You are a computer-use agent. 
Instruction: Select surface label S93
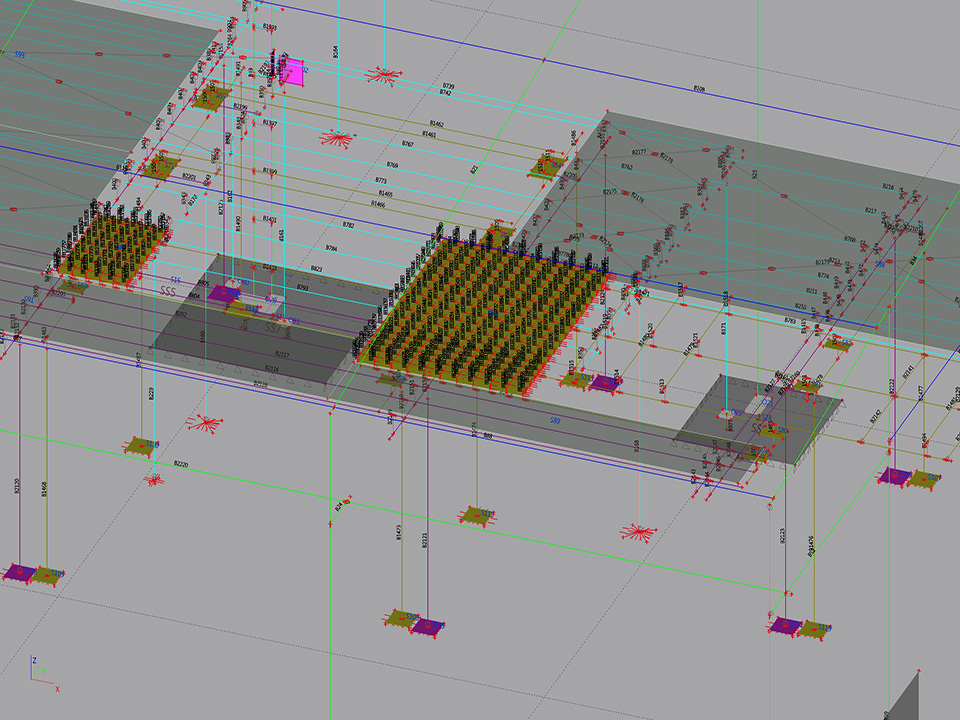(19, 54)
